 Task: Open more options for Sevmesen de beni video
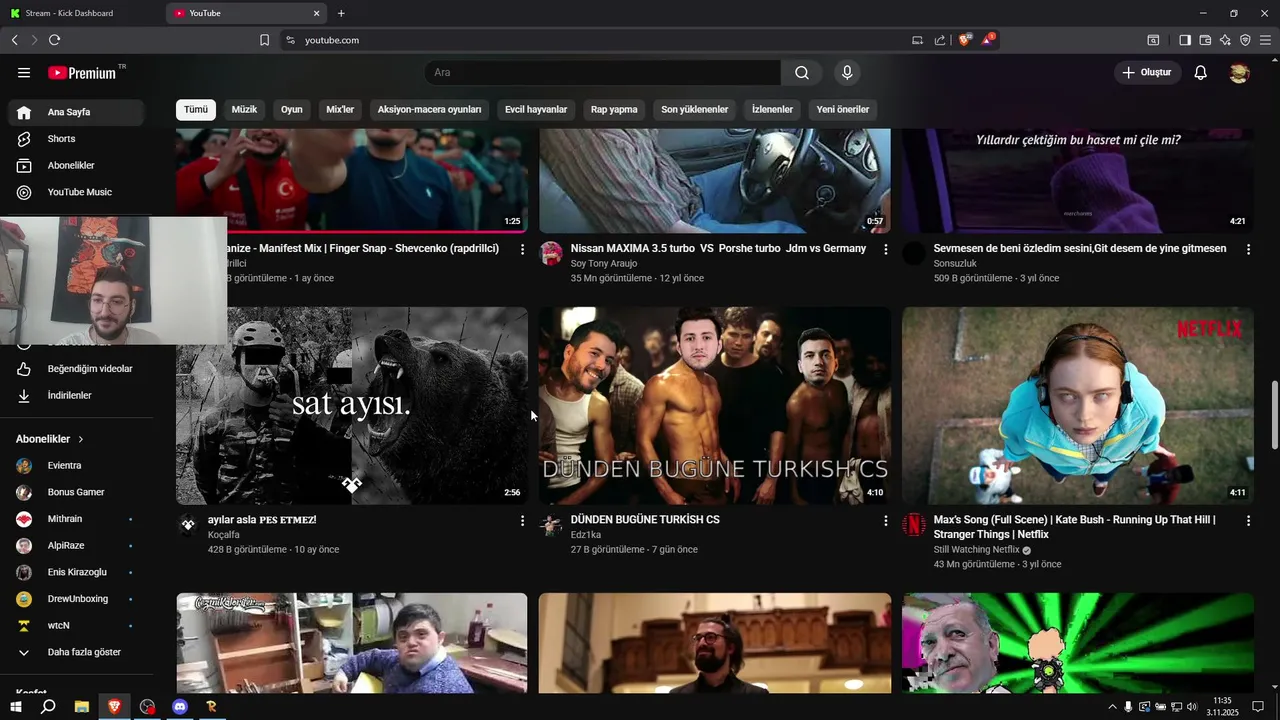[x=1248, y=249]
